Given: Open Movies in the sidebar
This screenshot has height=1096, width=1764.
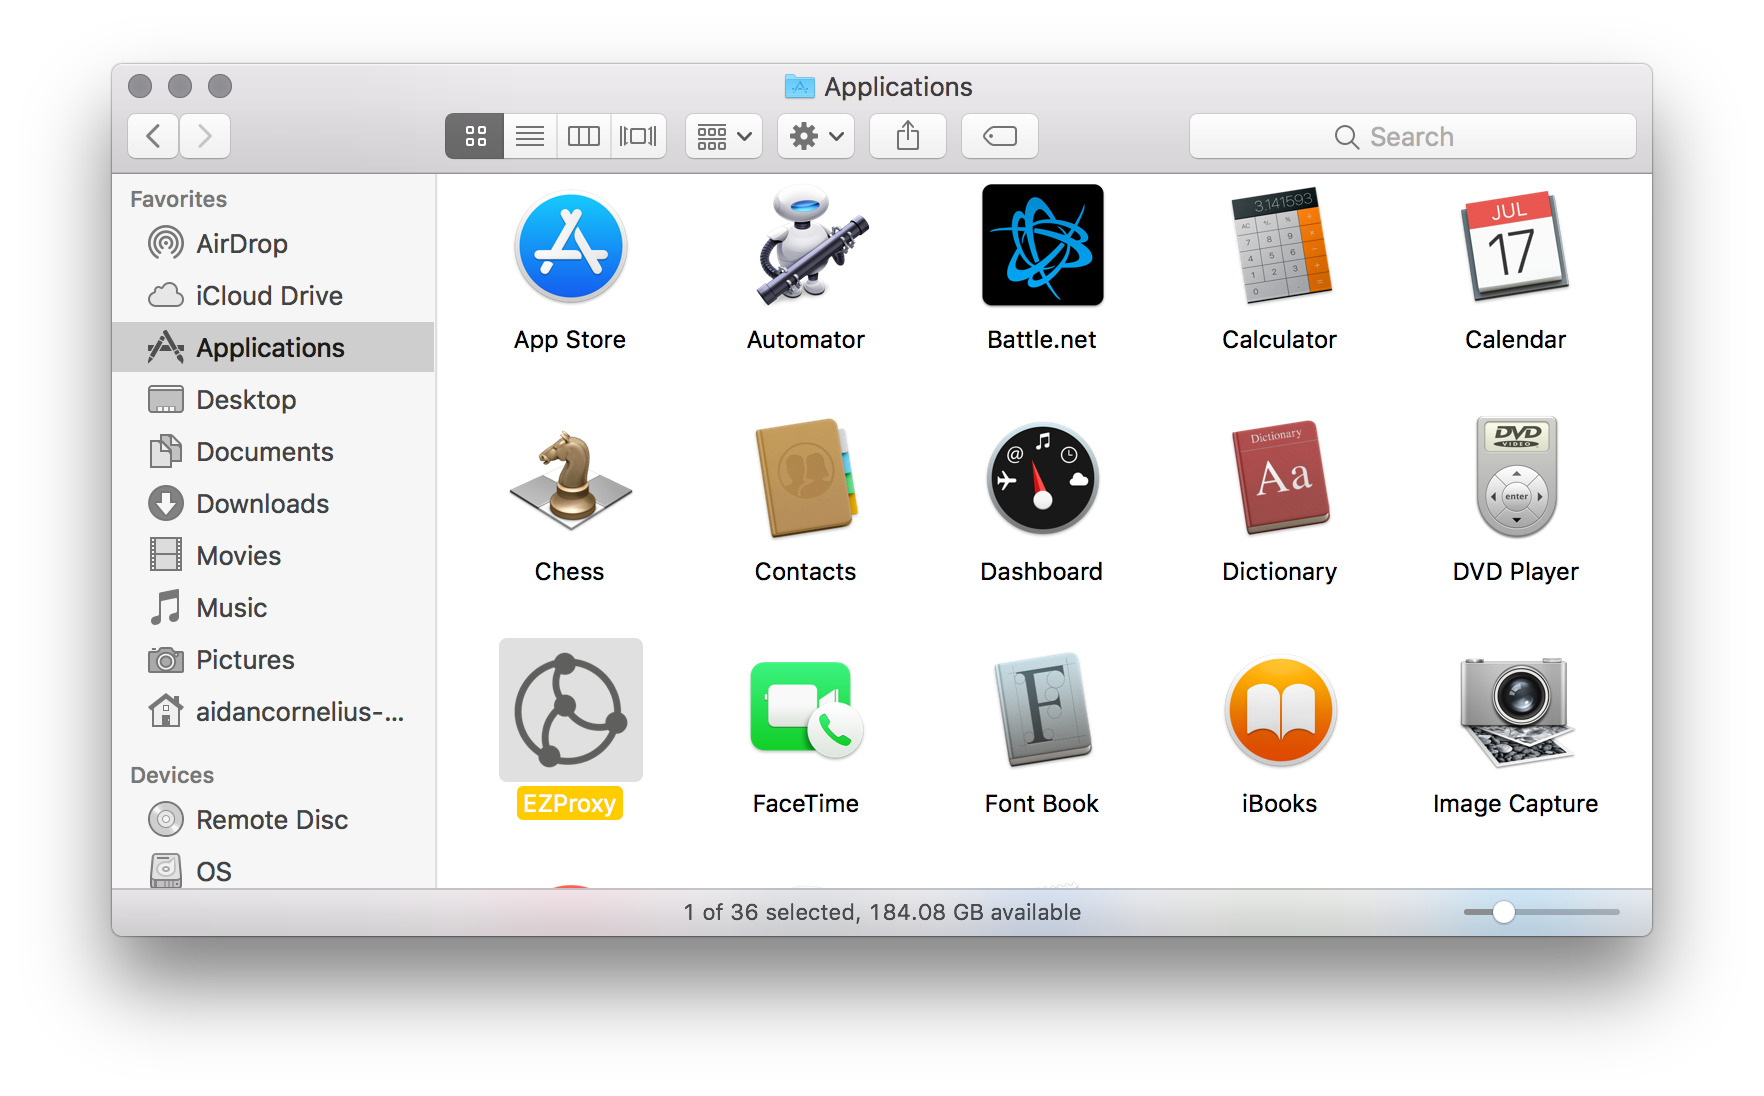Looking at the screenshot, I should 273,556.
